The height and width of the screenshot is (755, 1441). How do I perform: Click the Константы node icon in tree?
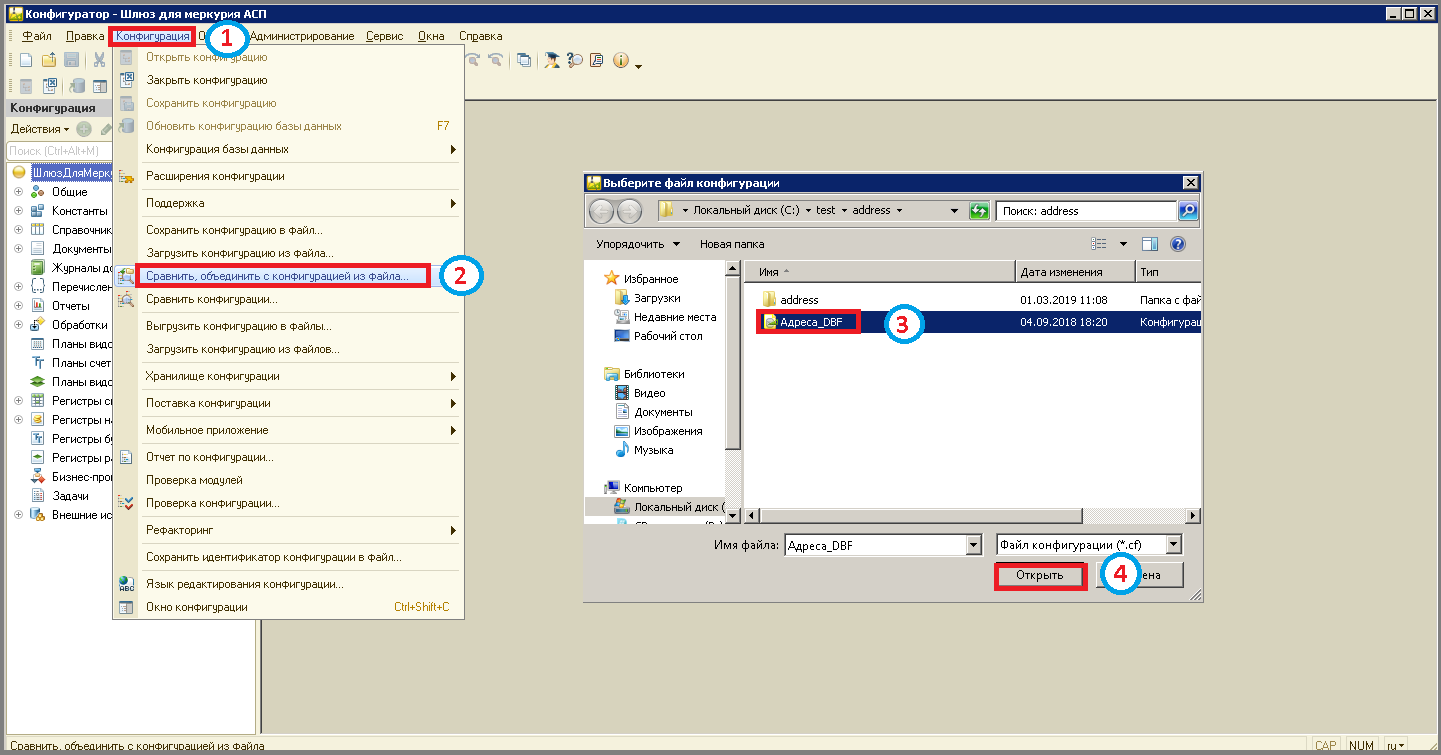tap(37, 211)
